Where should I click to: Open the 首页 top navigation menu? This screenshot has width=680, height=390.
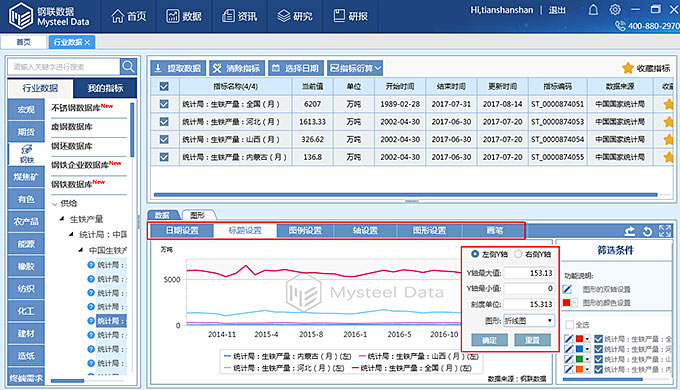129,16
